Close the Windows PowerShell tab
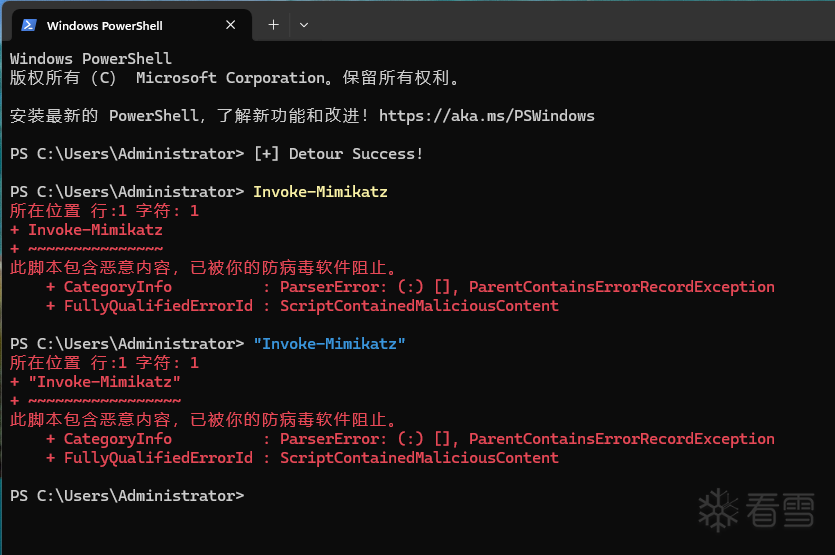The height and width of the screenshot is (555, 835). (x=232, y=25)
